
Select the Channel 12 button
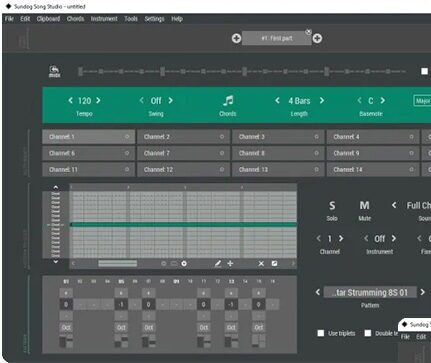[x=183, y=169]
